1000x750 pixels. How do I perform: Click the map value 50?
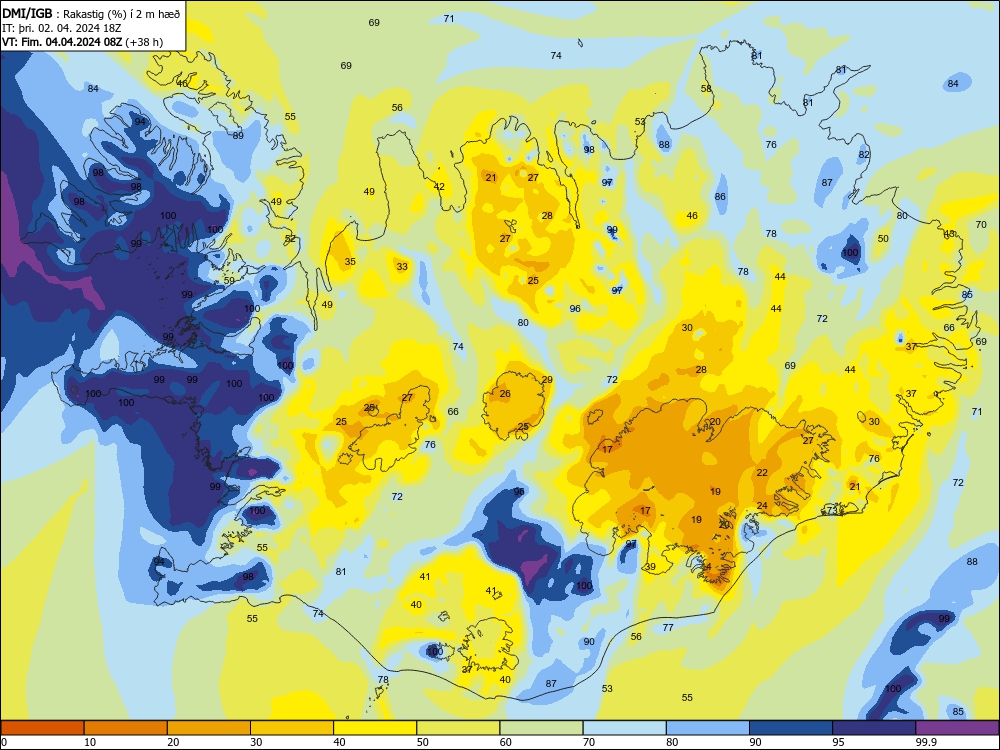[883, 239]
